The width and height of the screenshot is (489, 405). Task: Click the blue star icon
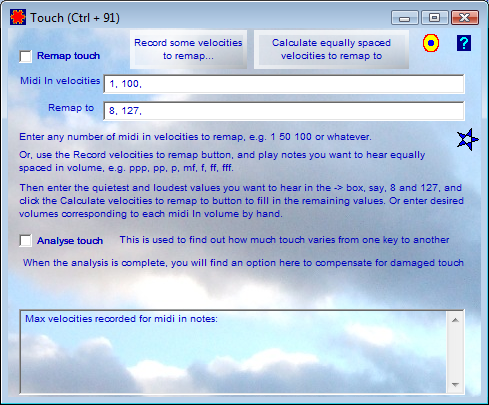[467, 139]
